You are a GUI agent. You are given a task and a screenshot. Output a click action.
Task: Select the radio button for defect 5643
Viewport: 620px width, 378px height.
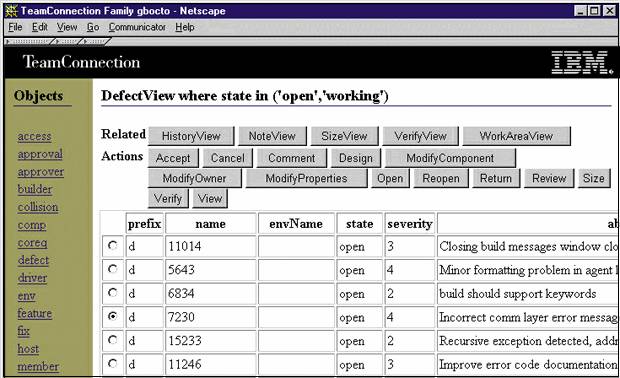(x=113, y=269)
